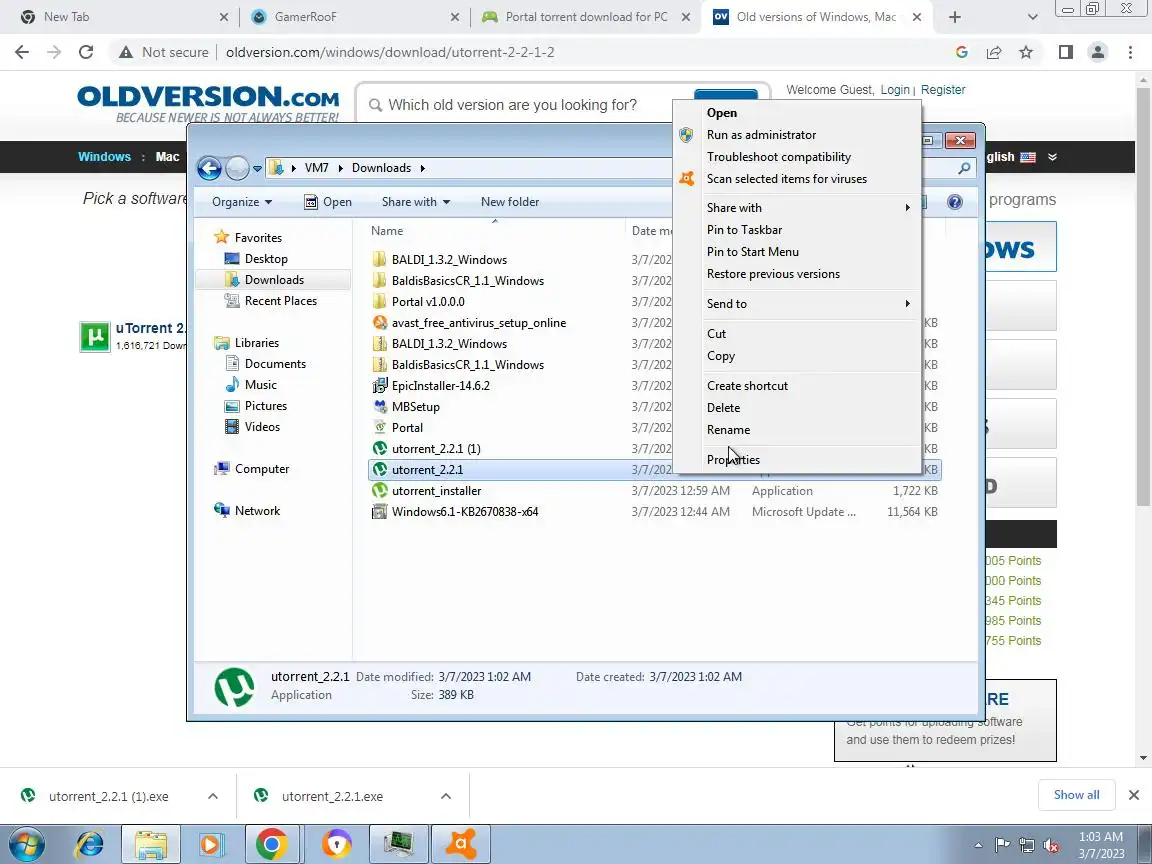Open Chrome's three-dot menu
Image resolution: width=1152 pixels, height=864 pixels.
click(x=1130, y=52)
